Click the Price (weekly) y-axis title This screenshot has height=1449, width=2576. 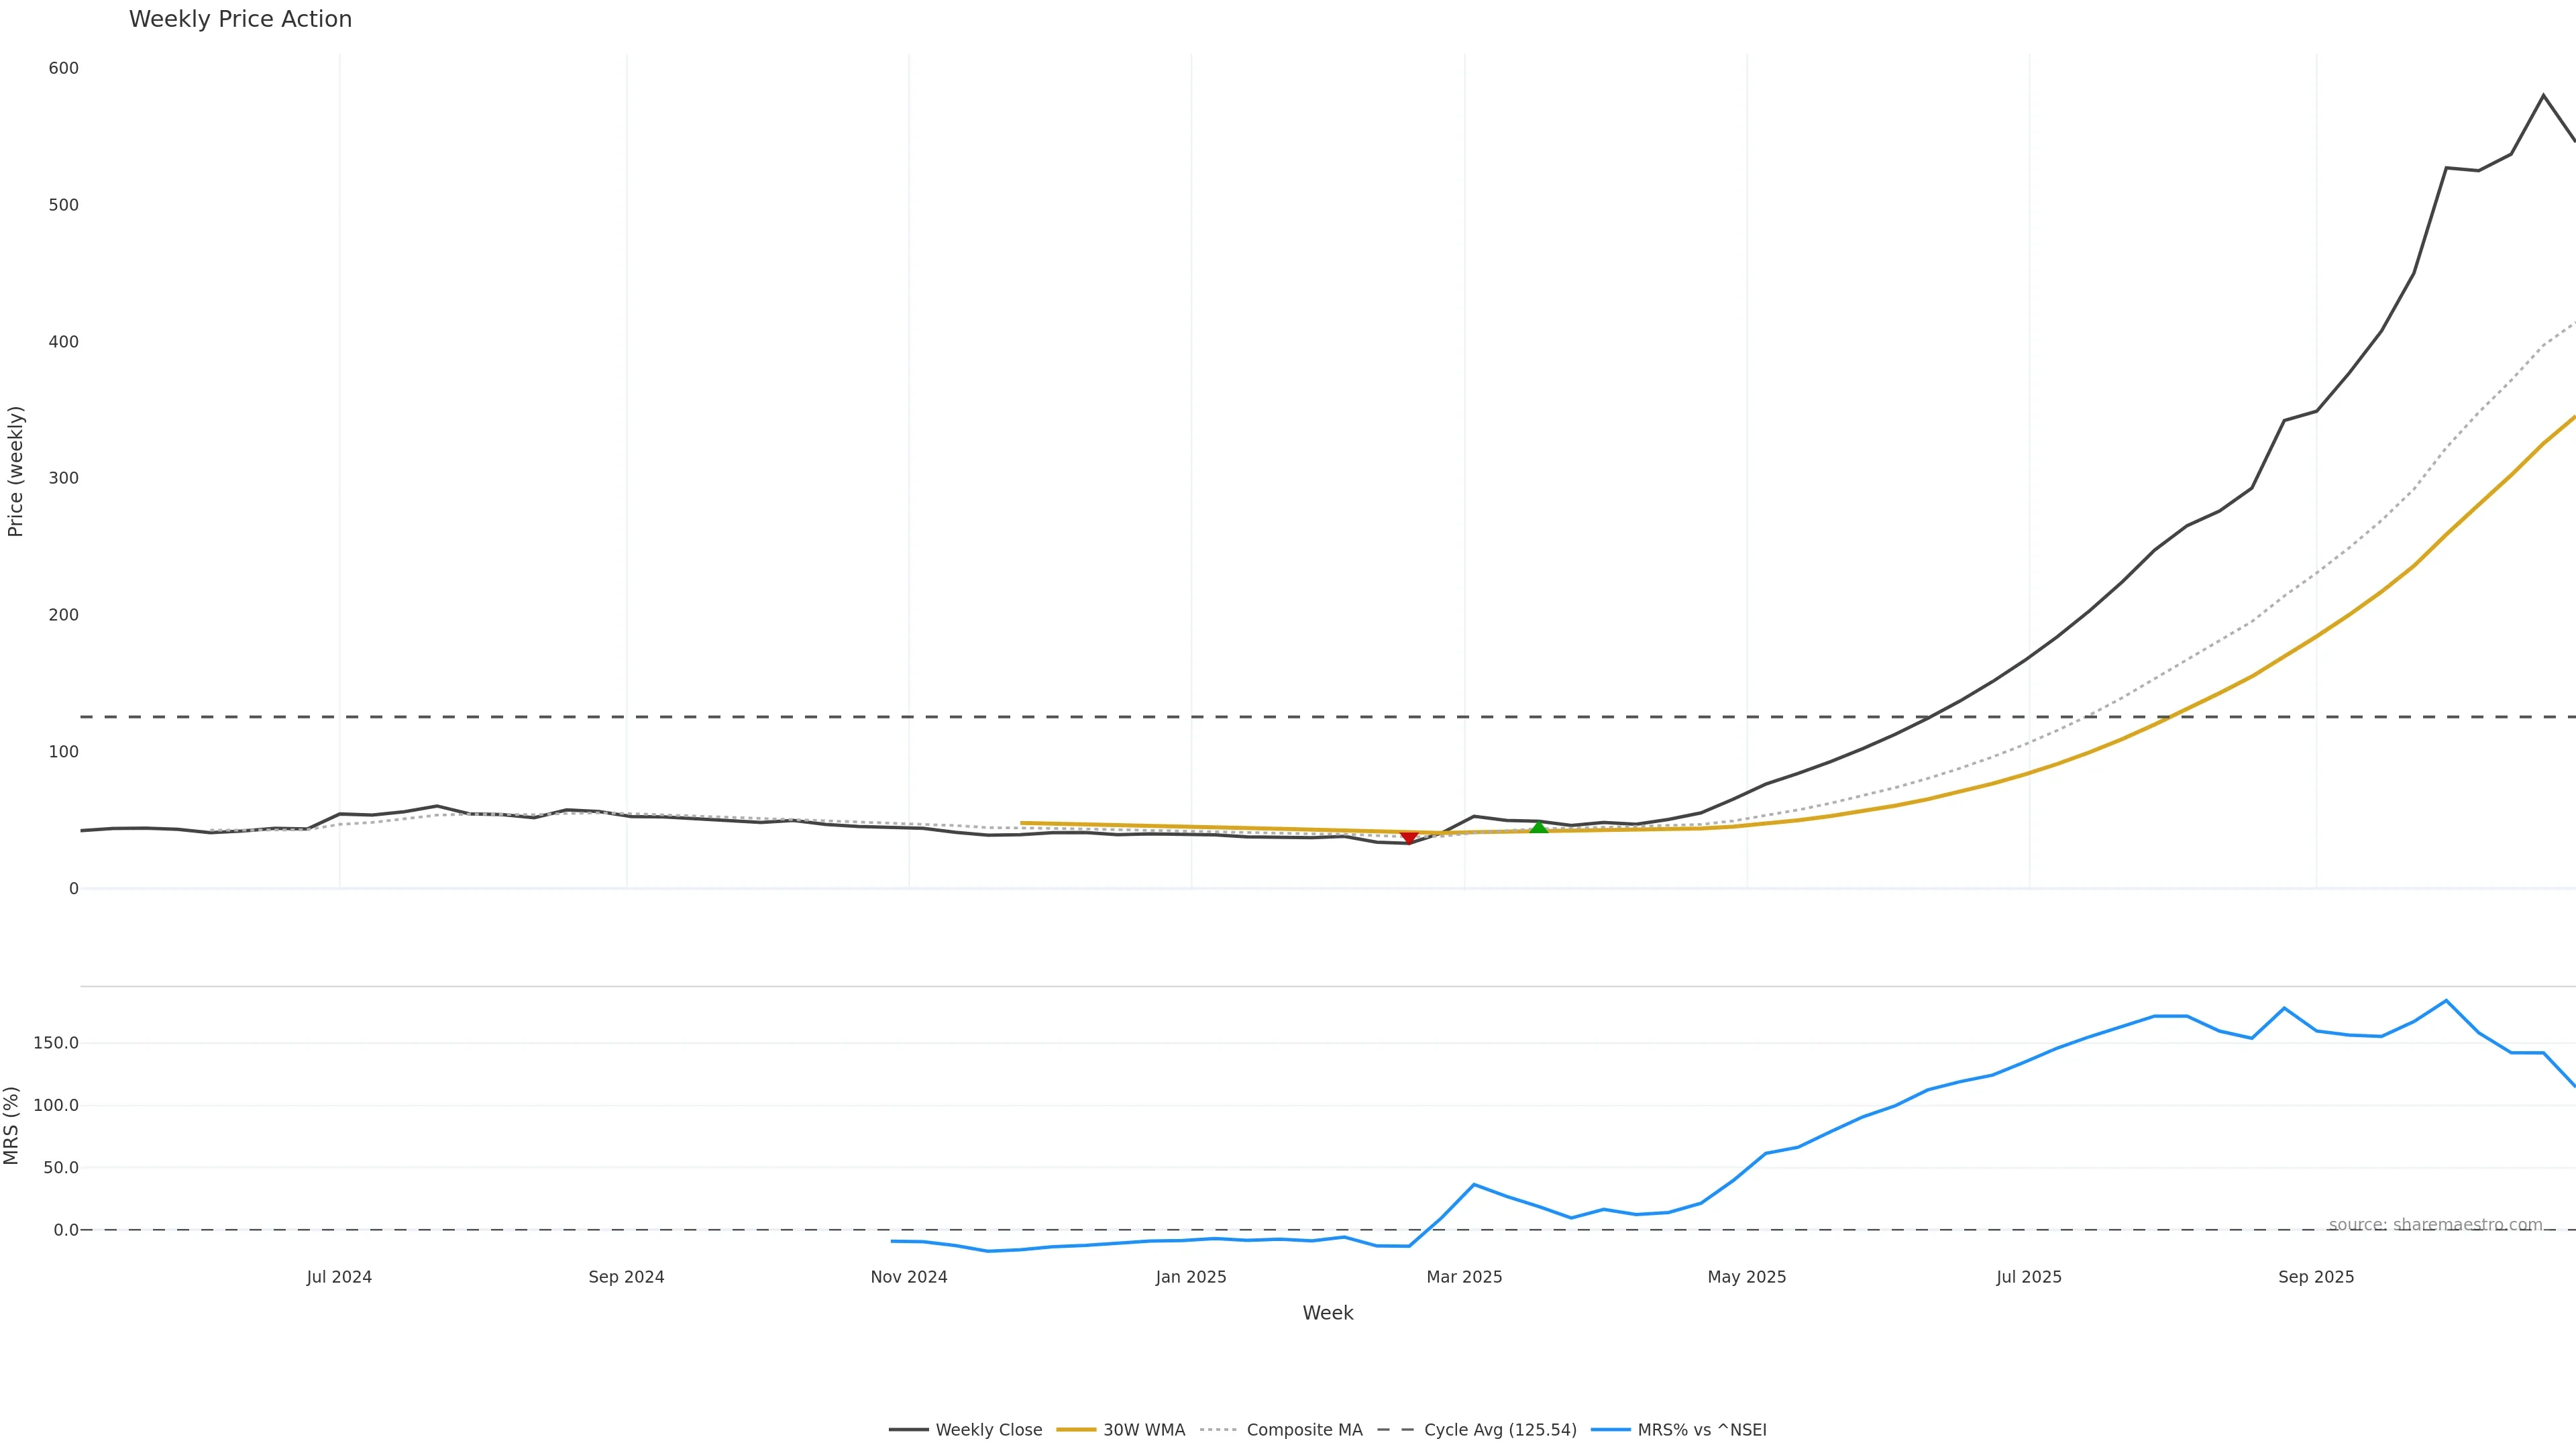click(15, 471)
